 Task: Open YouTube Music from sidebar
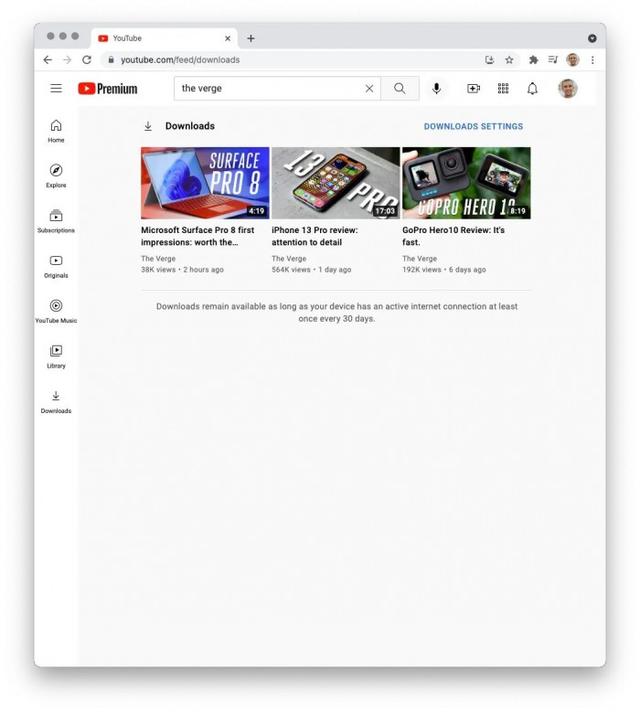click(56, 311)
